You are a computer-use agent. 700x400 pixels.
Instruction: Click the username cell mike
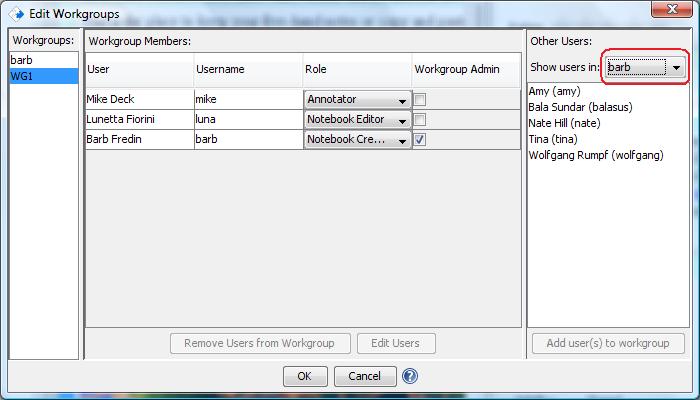(x=249, y=99)
